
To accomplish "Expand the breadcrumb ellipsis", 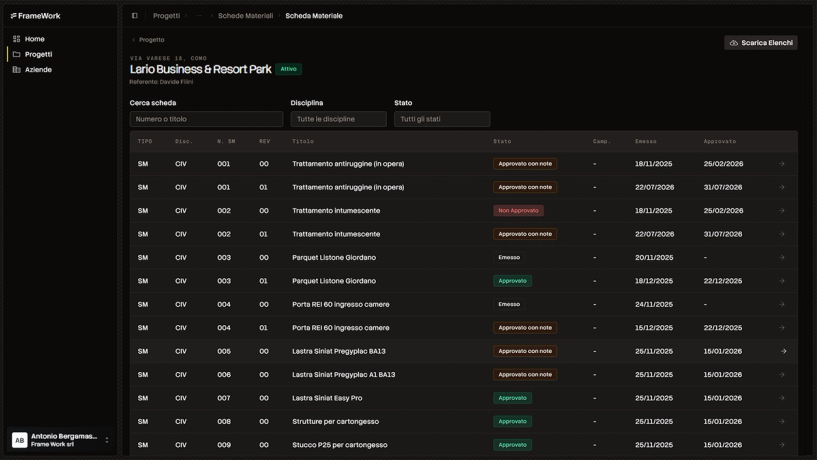I will (199, 16).
